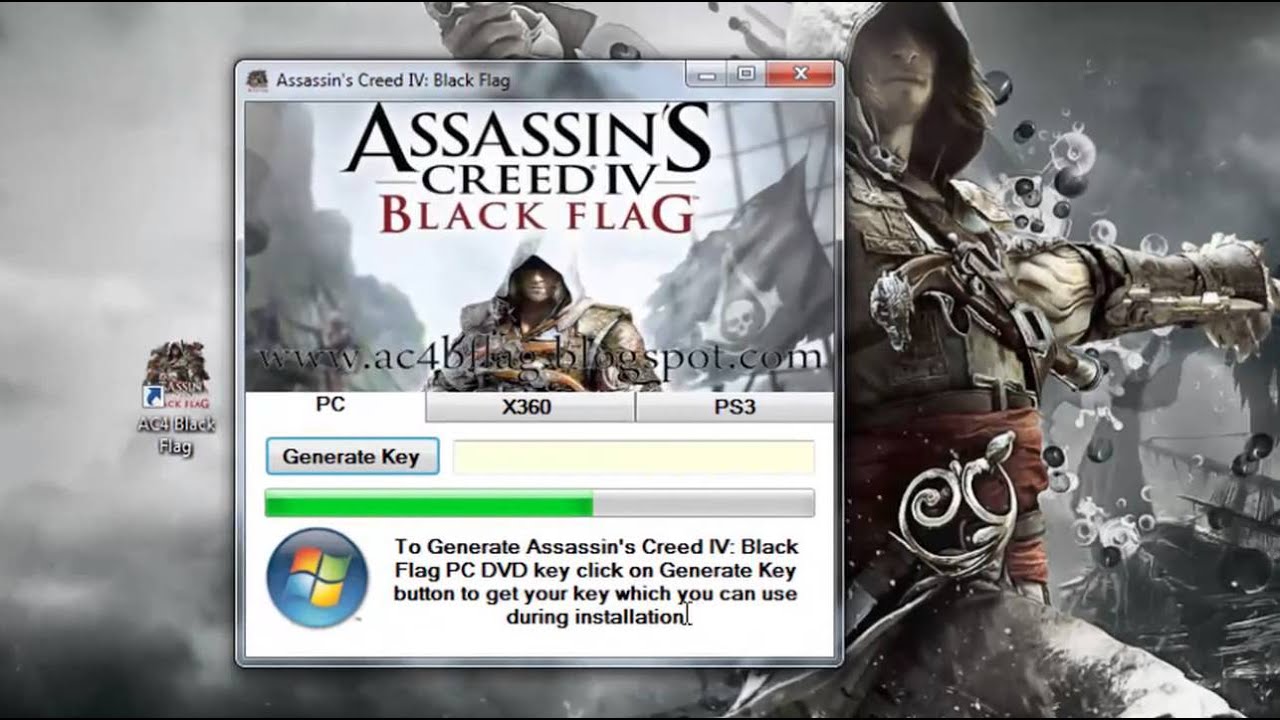Image resolution: width=1280 pixels, height=720 pixels.
Task: Switch to the PC tab
Action: (x=330, y=405)
